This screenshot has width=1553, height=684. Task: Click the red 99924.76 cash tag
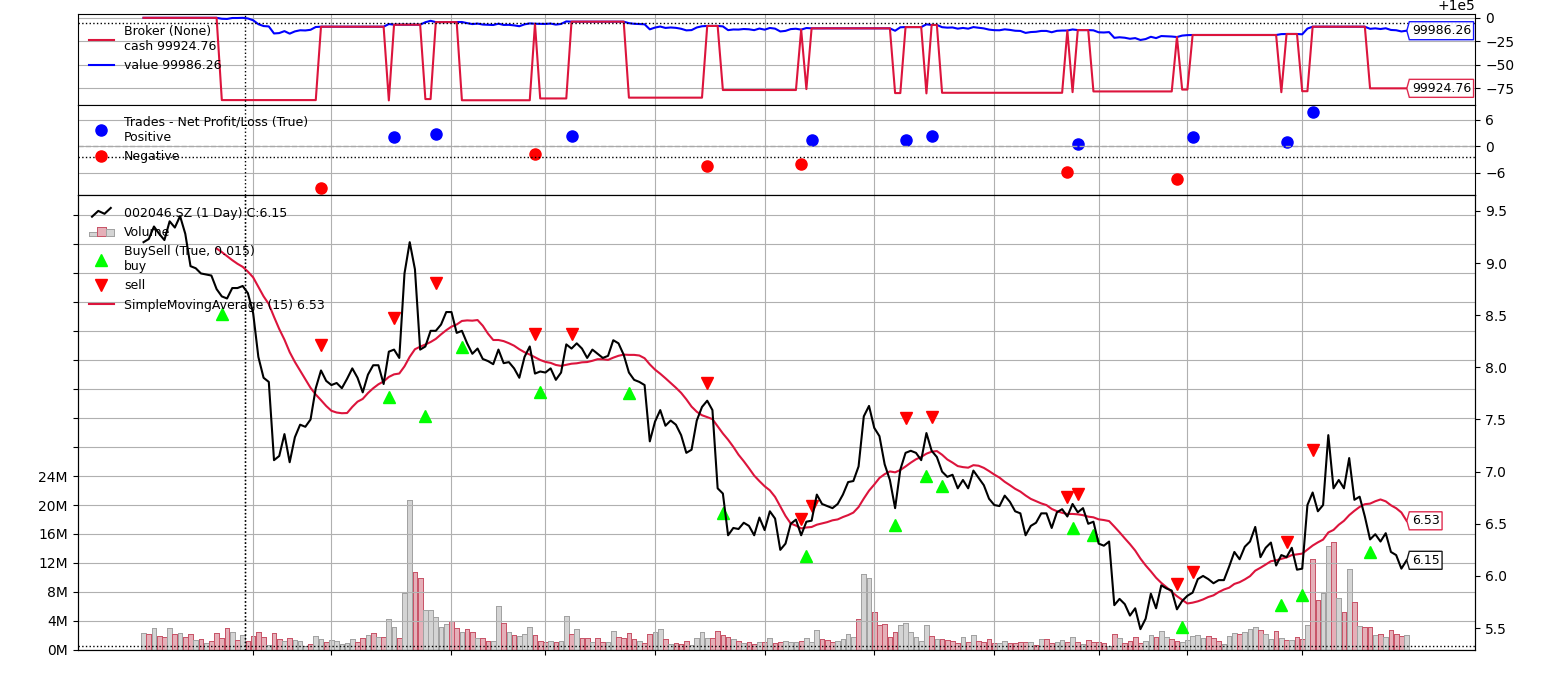1441,88
